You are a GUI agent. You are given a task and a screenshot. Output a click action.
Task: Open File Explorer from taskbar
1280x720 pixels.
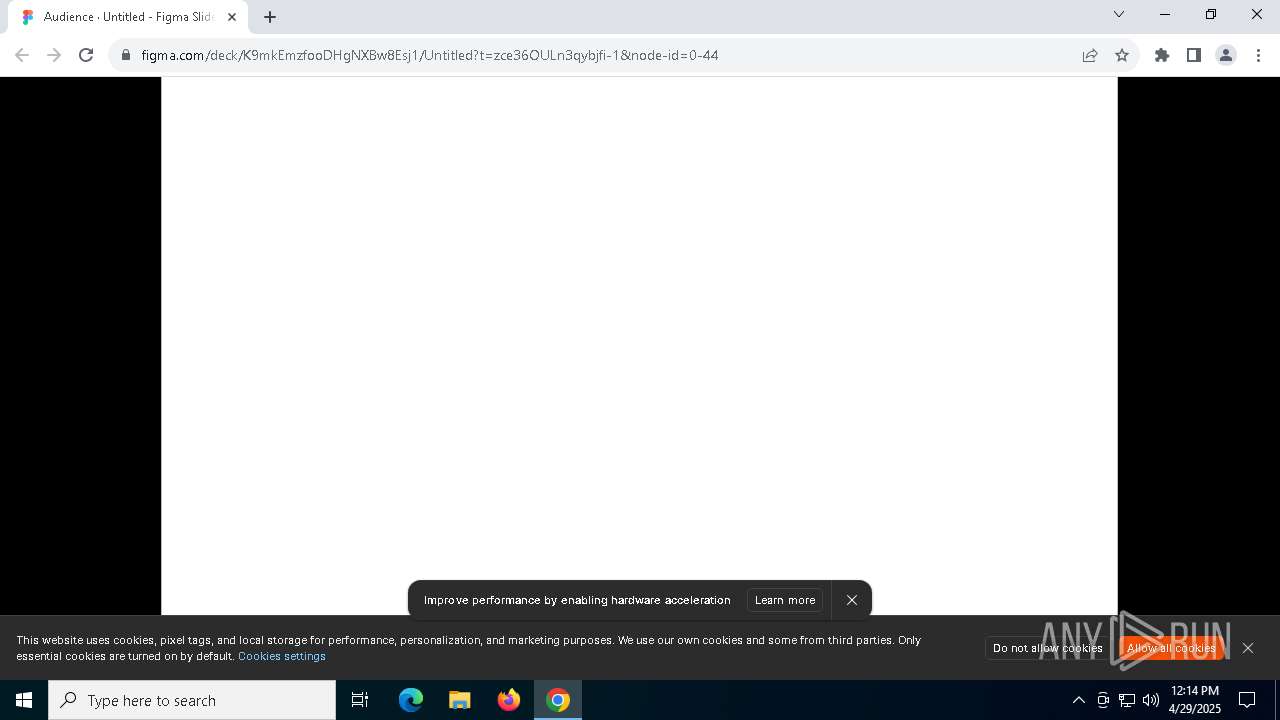(x=460, y=700)
